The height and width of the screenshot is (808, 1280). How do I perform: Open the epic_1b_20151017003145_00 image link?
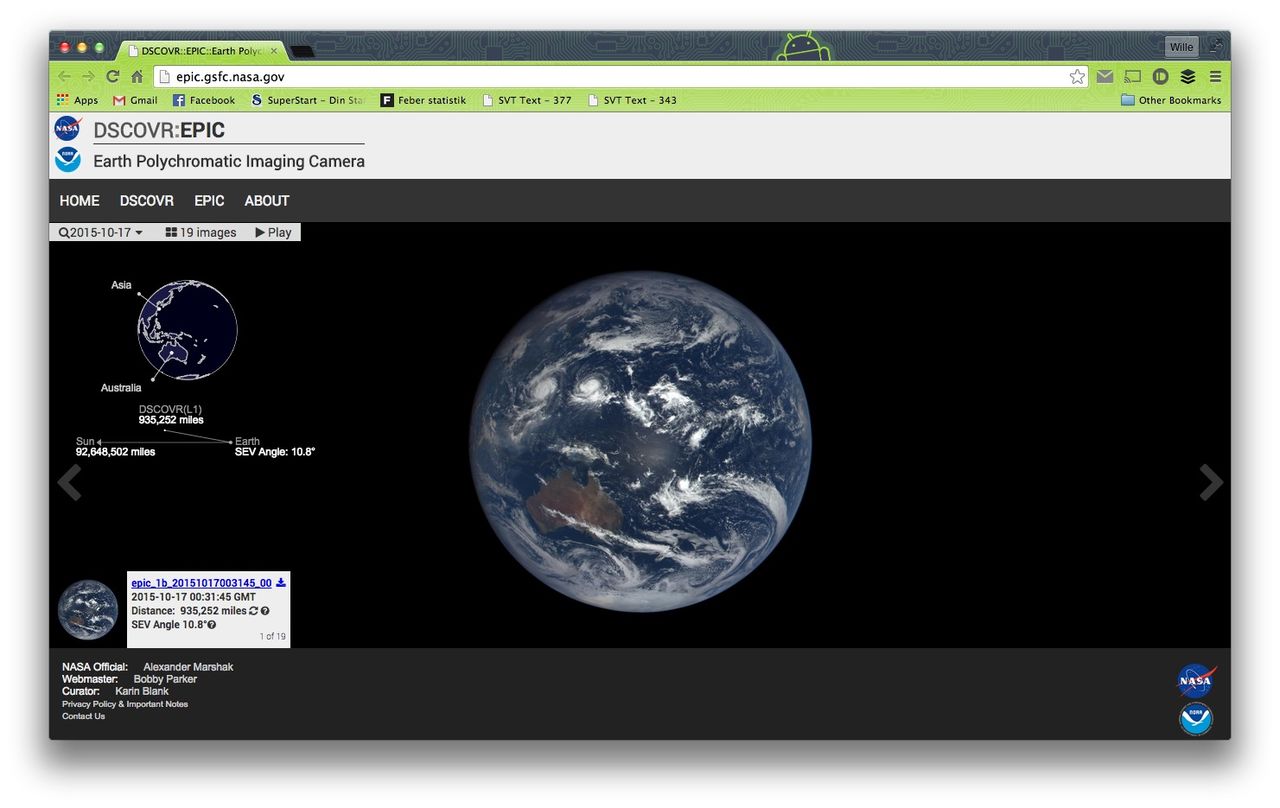201,583
